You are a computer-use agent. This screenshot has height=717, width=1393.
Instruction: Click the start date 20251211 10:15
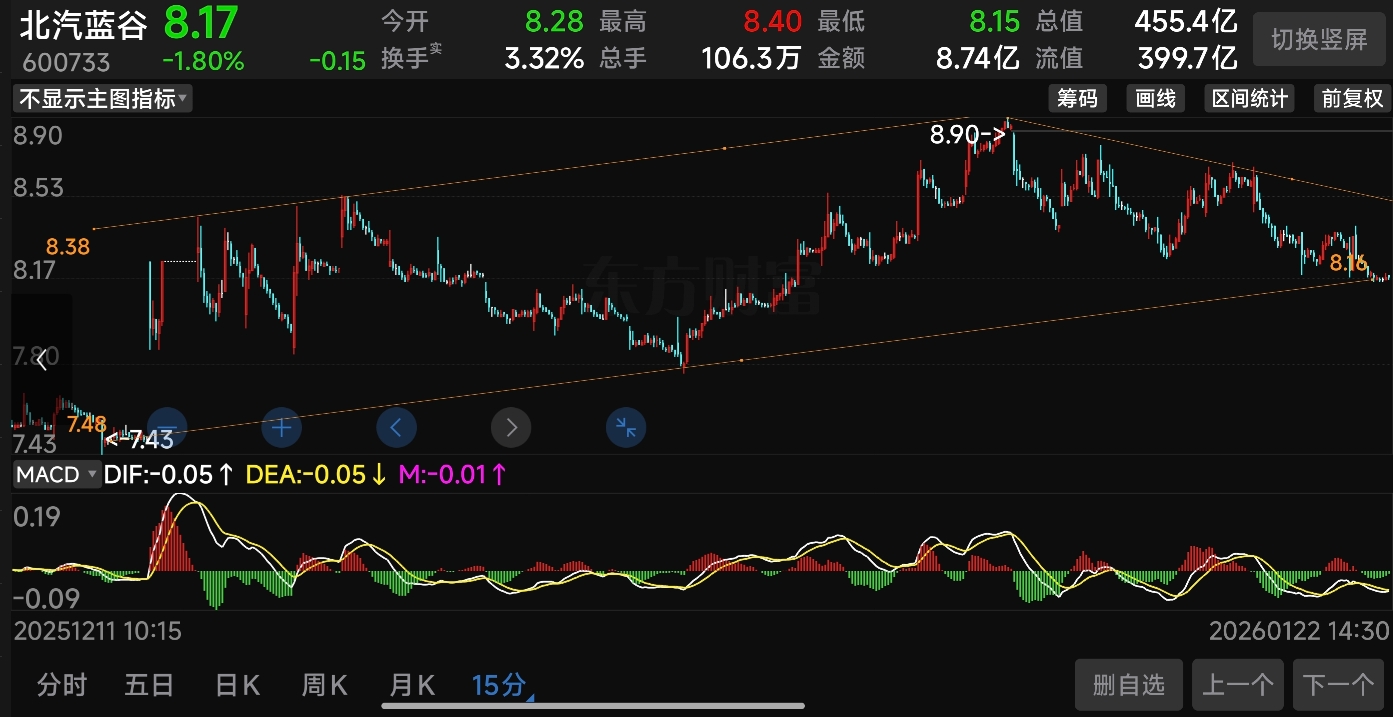point(97,630)
